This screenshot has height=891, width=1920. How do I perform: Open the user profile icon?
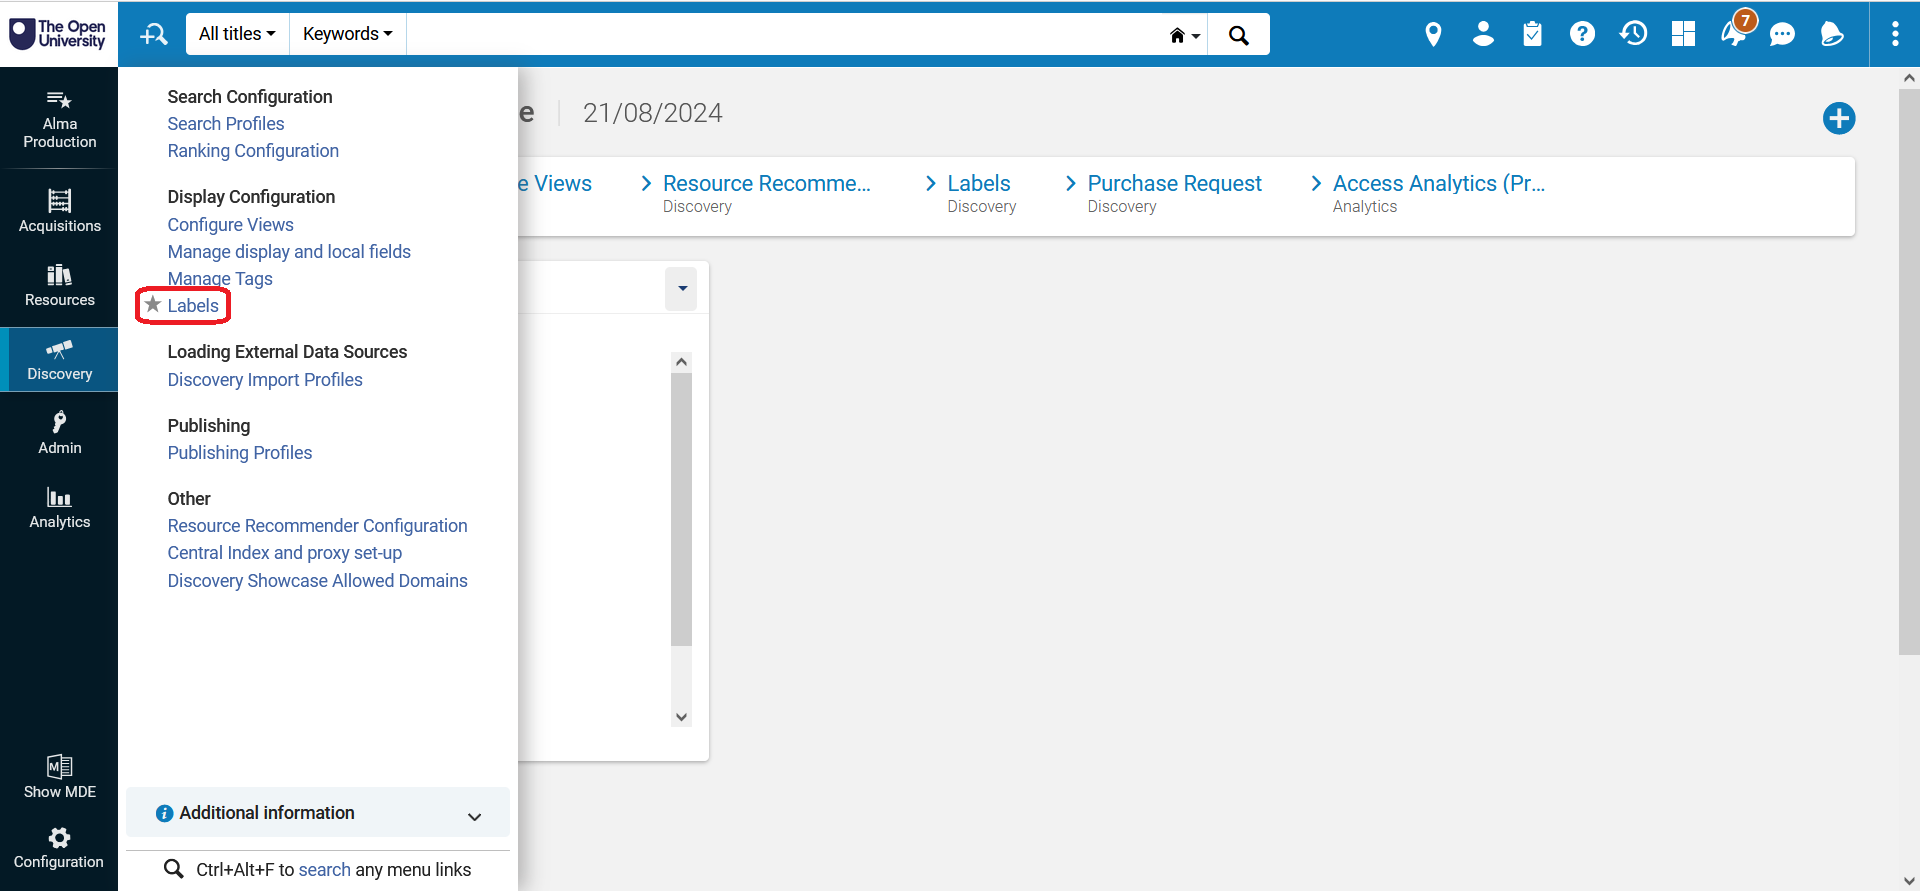click(1483, 35)
